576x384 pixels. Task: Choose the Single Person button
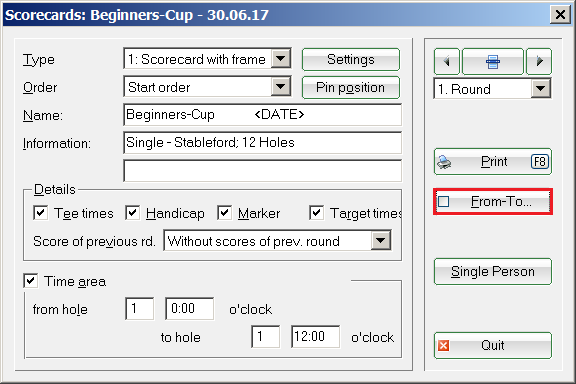493,272
